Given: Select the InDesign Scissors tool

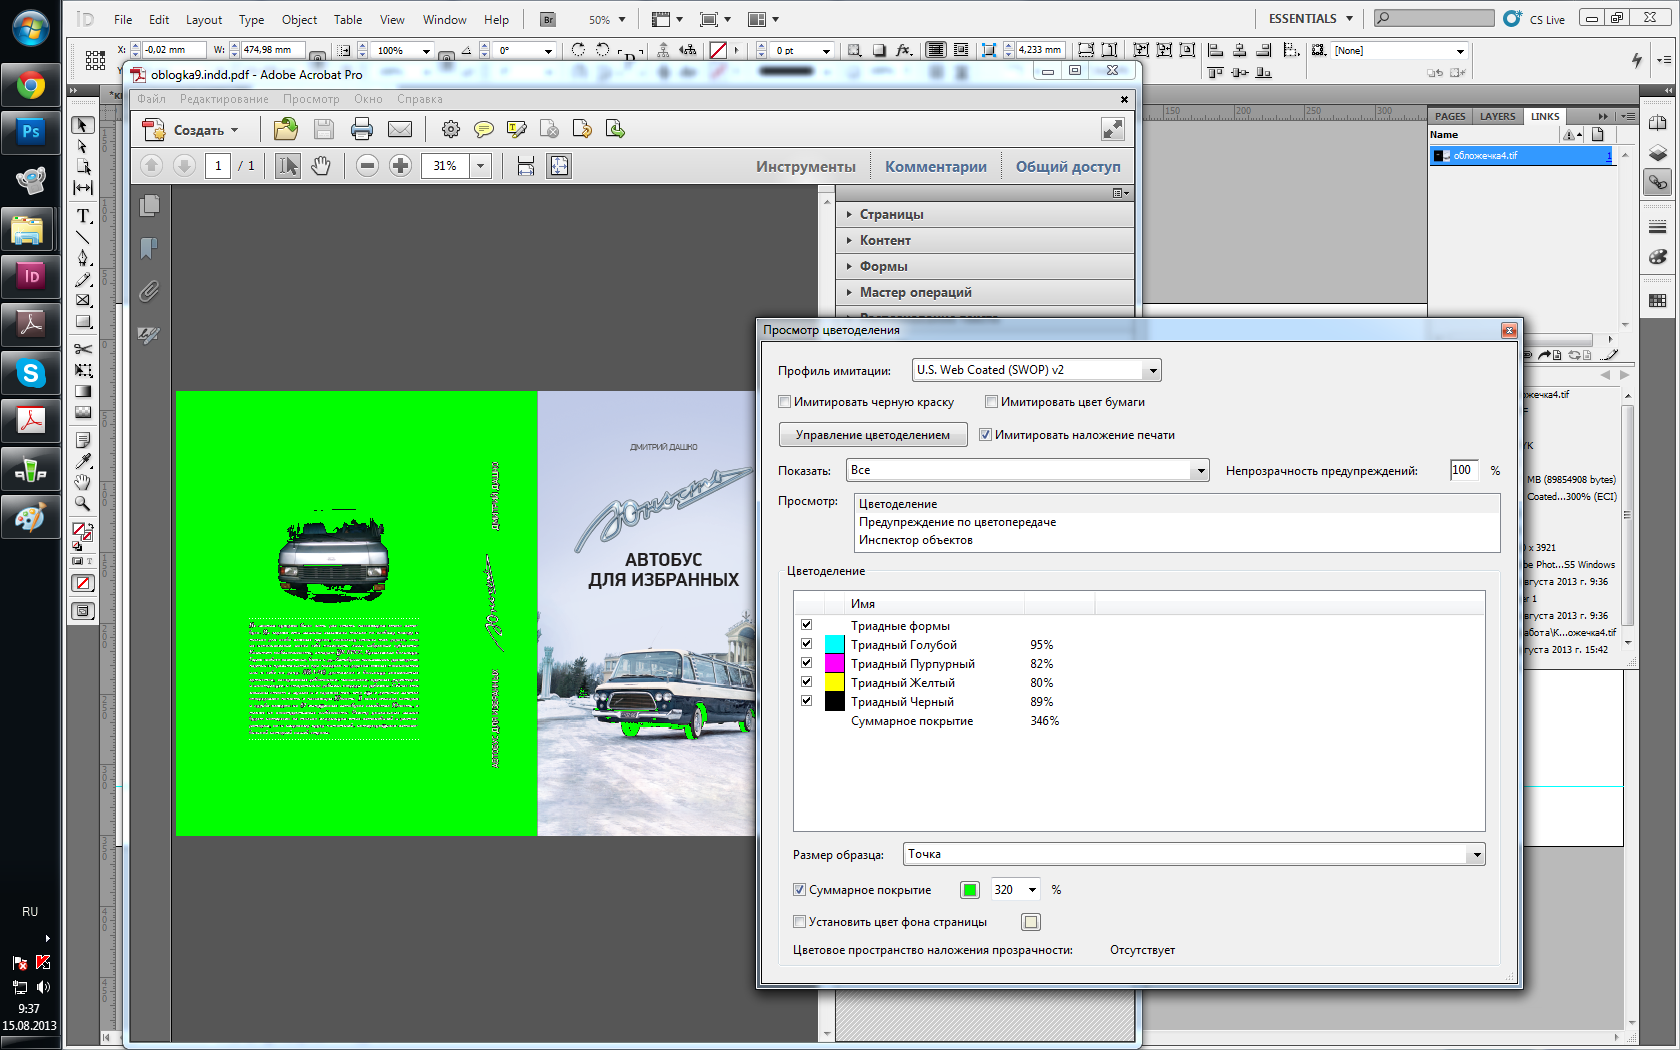Looking at the screenshot, I should click(83, 349).
